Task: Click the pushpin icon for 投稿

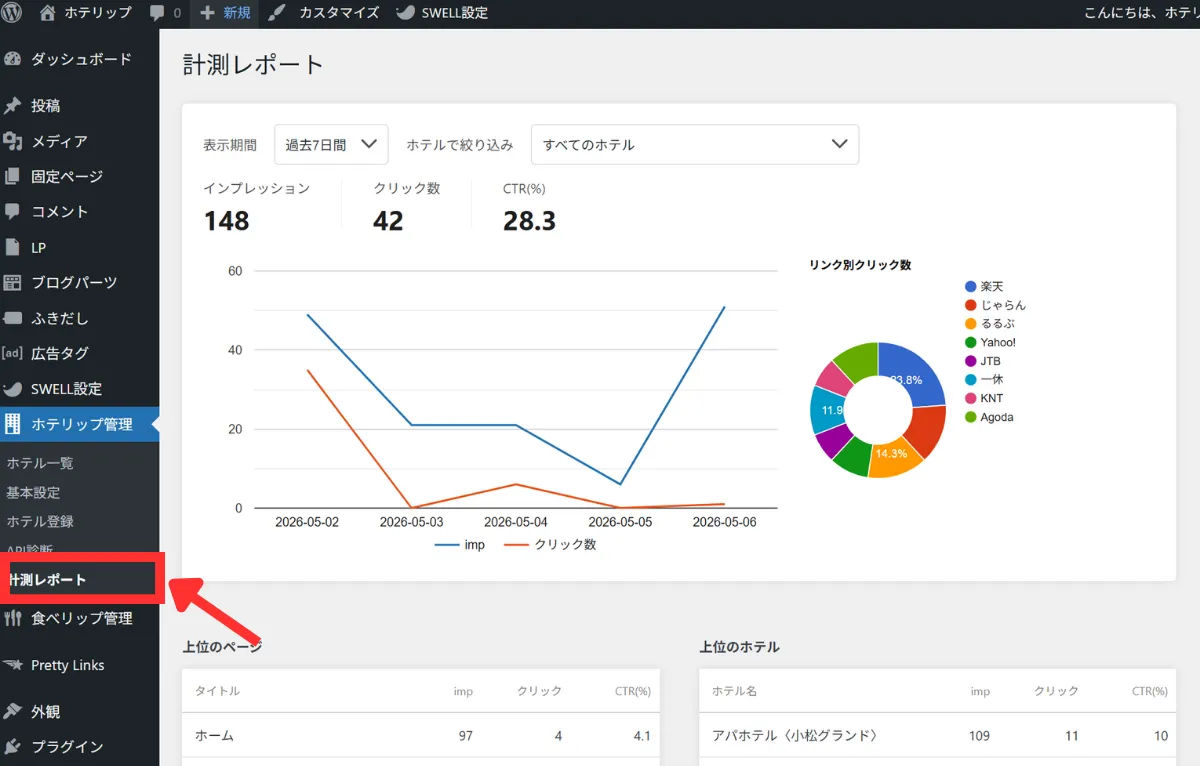Action: click(x=13, y=106)
